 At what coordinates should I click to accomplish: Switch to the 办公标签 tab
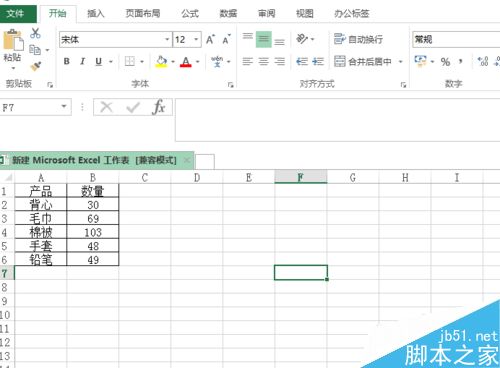[352, 13]
